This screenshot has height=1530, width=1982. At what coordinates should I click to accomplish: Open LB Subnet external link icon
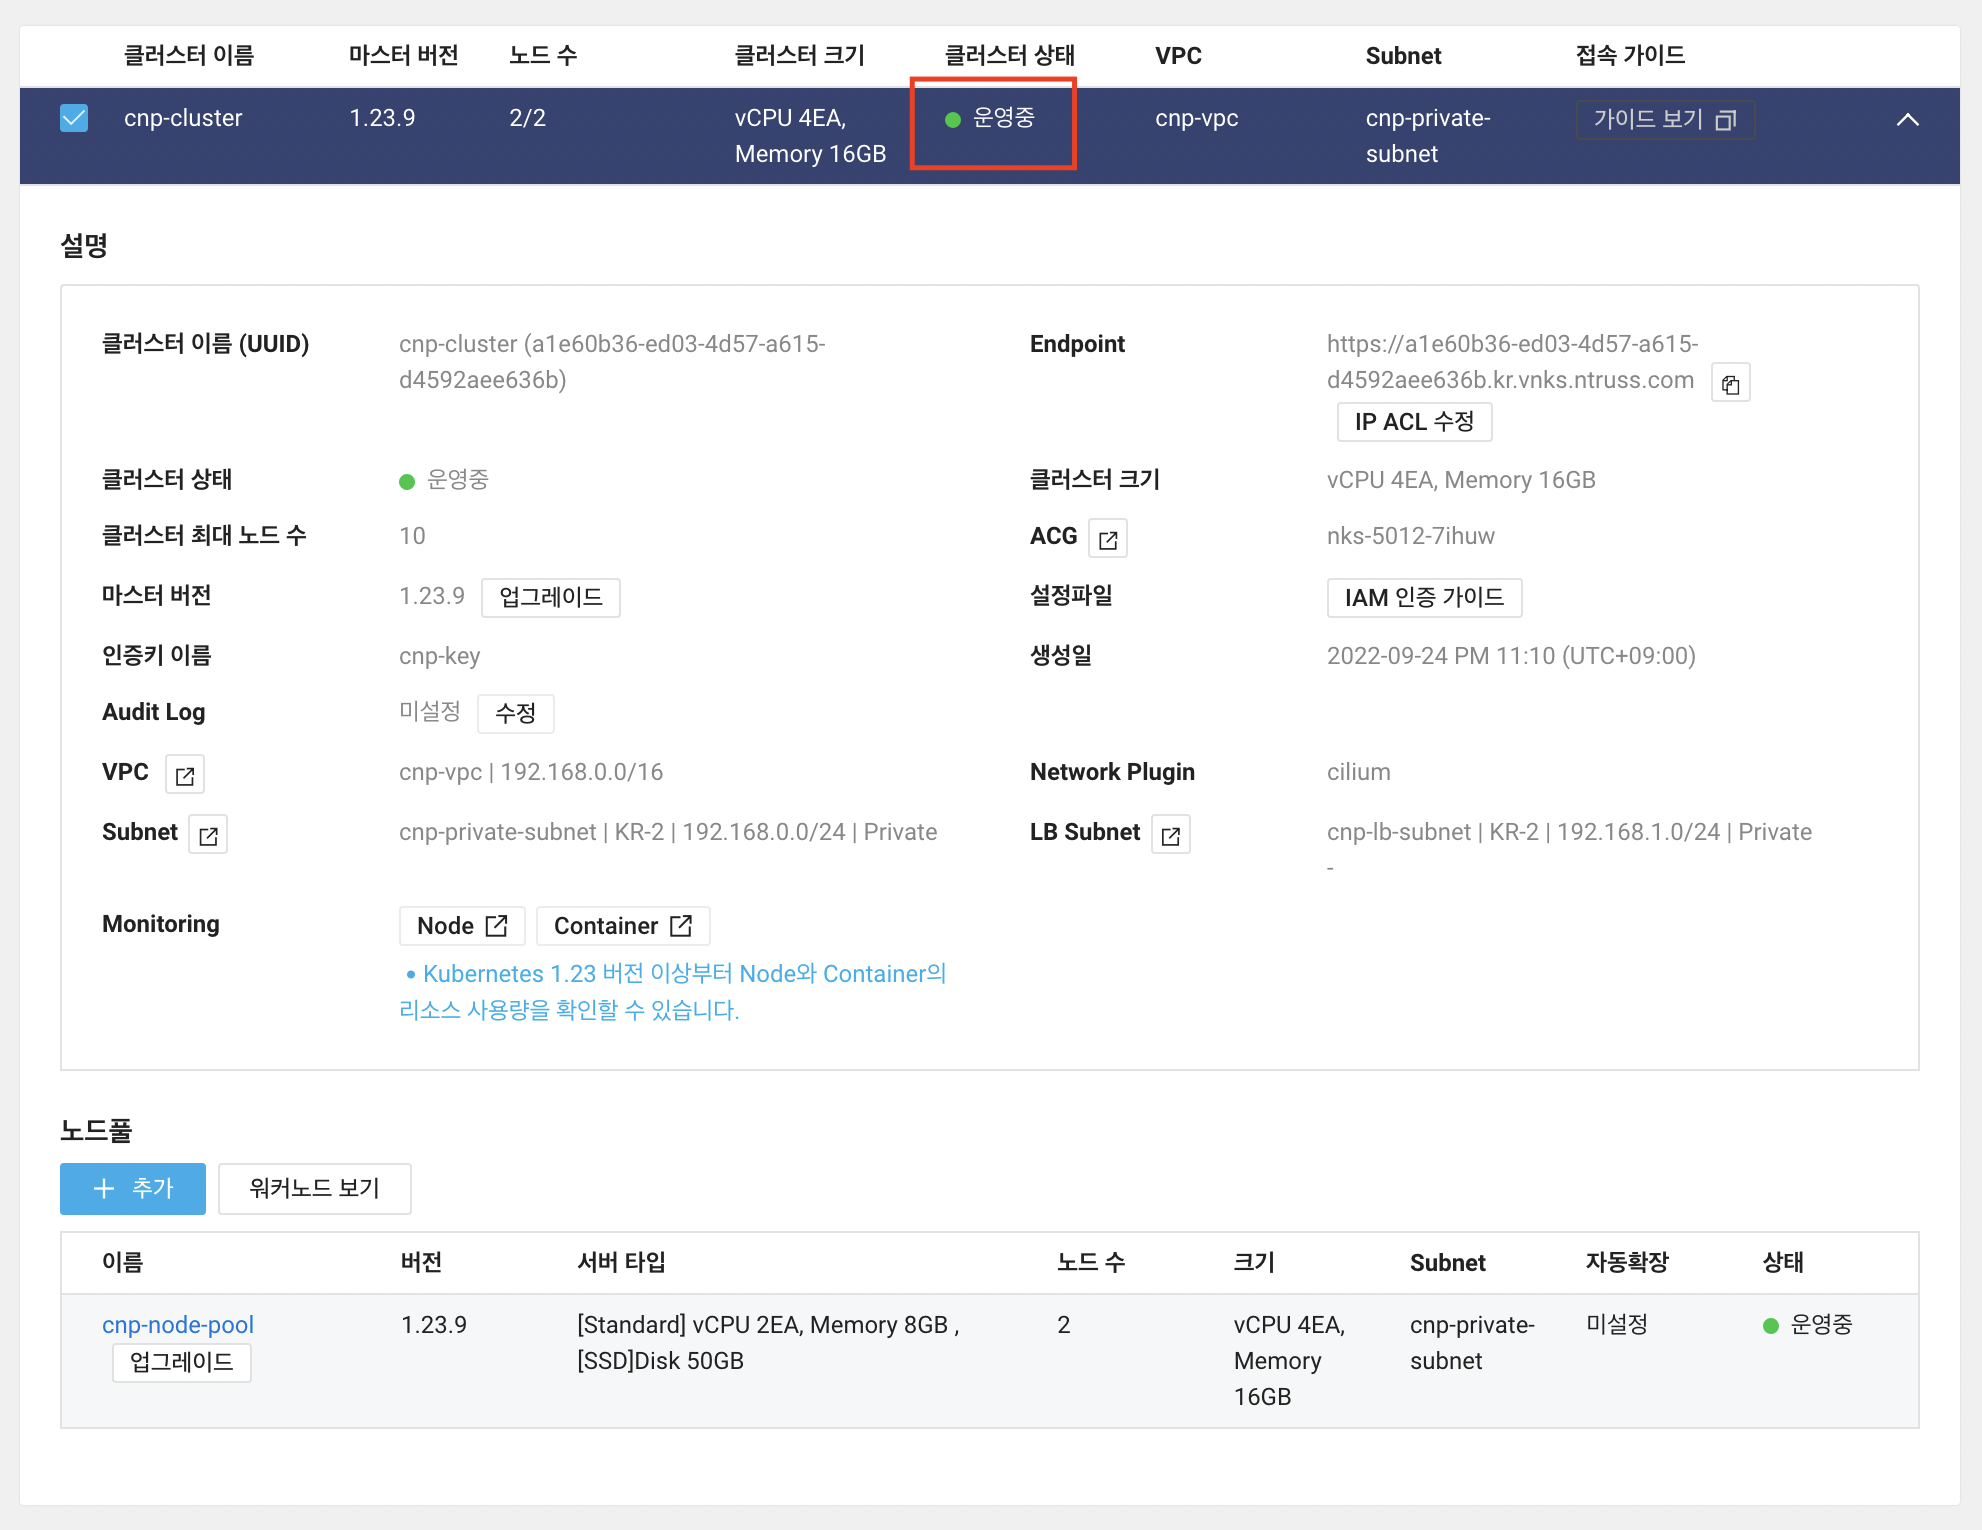tap(1170, 835)
